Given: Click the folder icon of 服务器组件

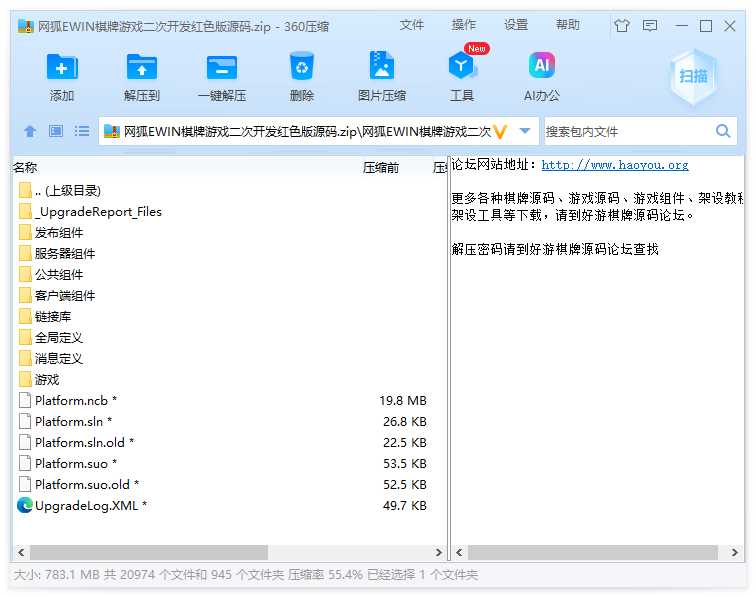Looking at the screenshot, I should 26,253.
